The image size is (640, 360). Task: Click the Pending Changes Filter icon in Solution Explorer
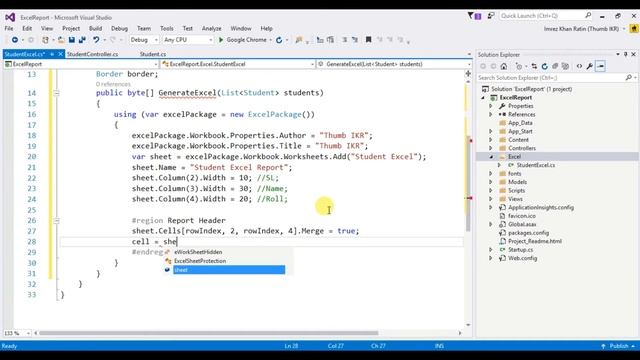(519, 66)
